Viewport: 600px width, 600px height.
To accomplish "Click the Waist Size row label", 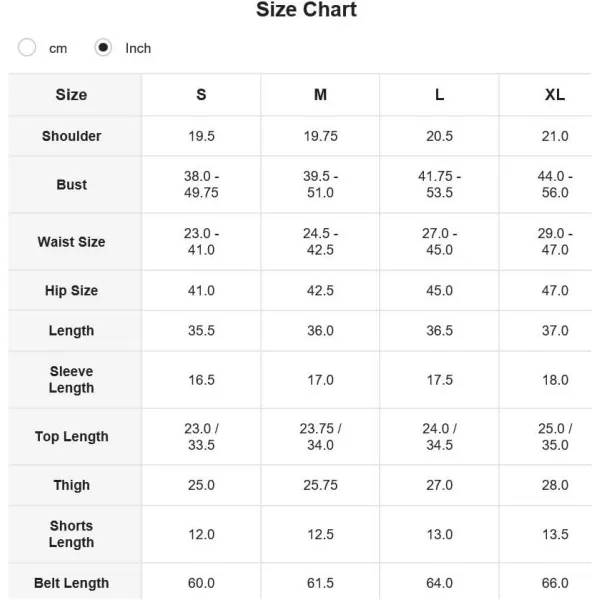I will click(x=72, y=242).
